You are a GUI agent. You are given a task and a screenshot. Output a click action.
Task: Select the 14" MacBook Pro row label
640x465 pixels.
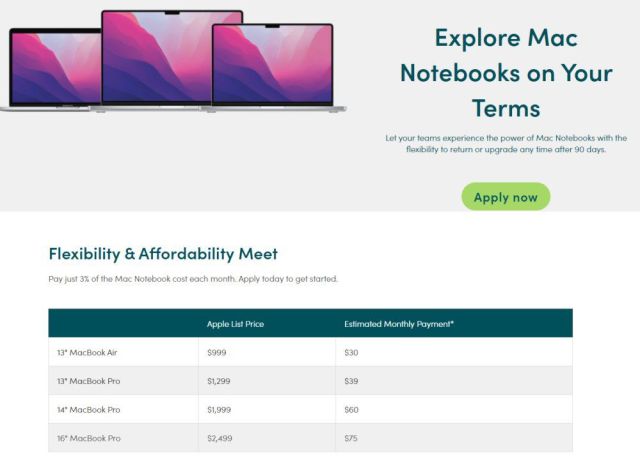coord(89,409)
